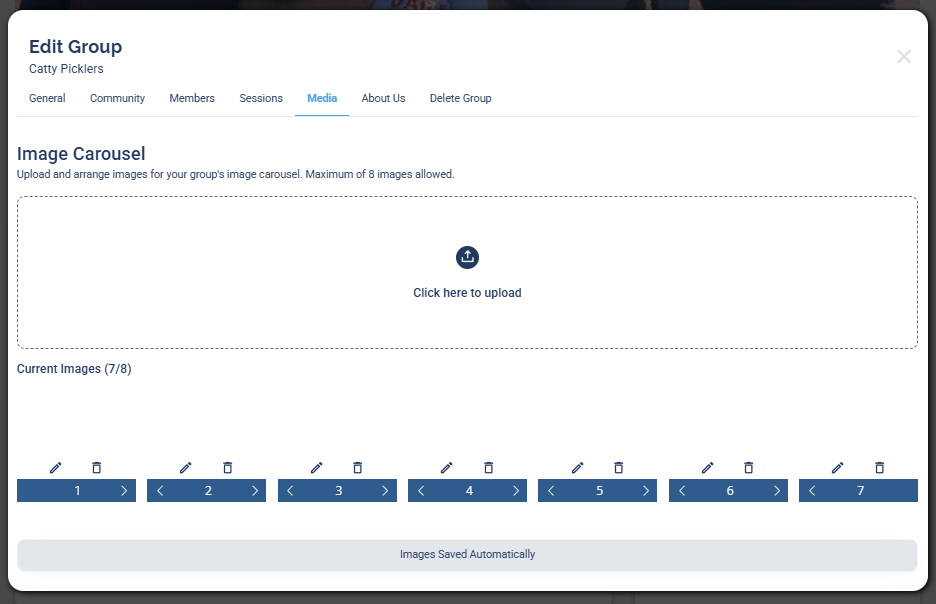This screenshot has width=936, height=604.
Task: Move image 6 left with the arrow
Action: point(682,491)
